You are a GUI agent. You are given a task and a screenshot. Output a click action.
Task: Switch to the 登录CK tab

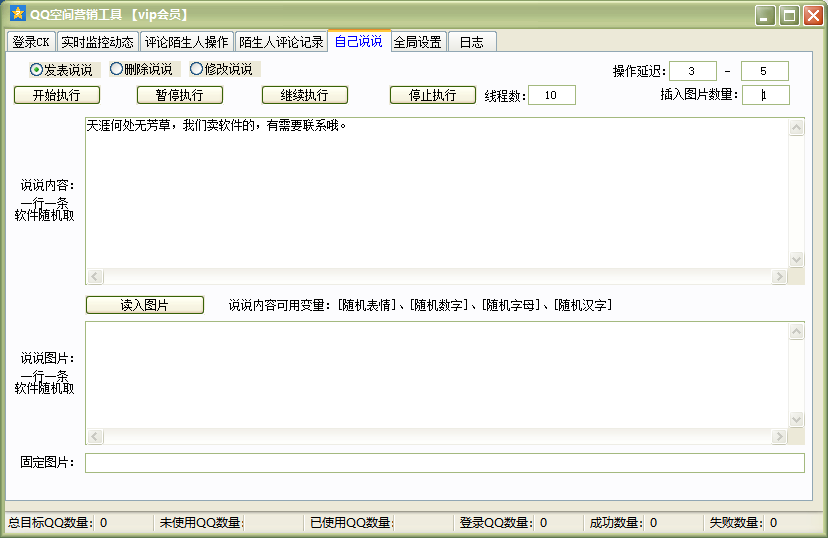click(31, 42)
